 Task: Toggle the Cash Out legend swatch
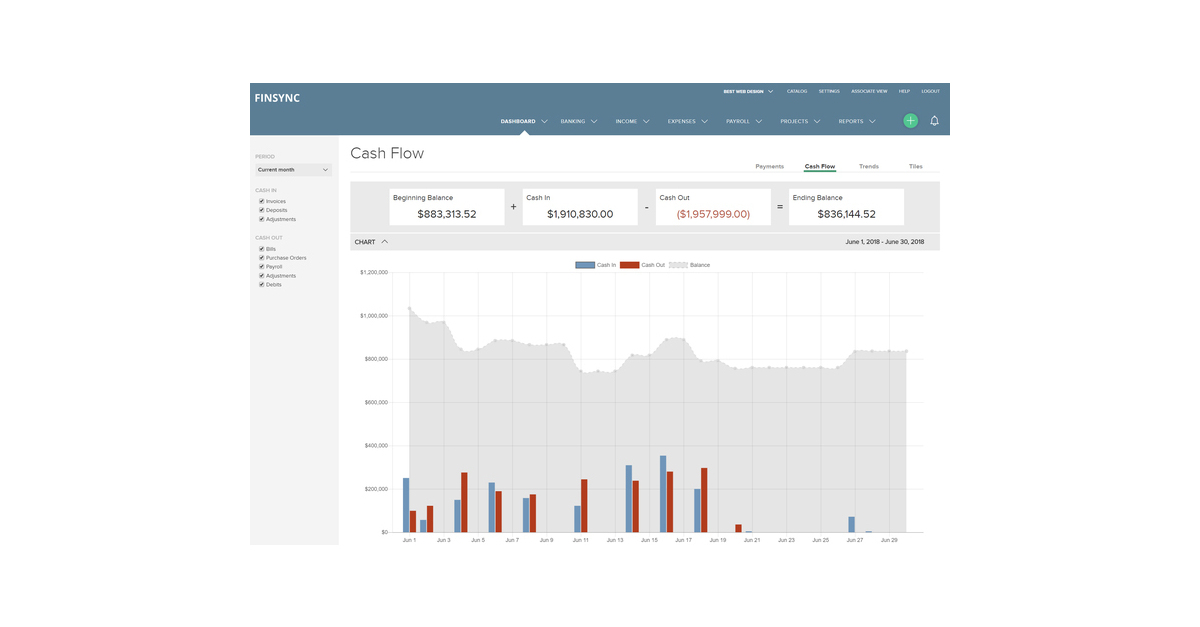coord(631,264)
